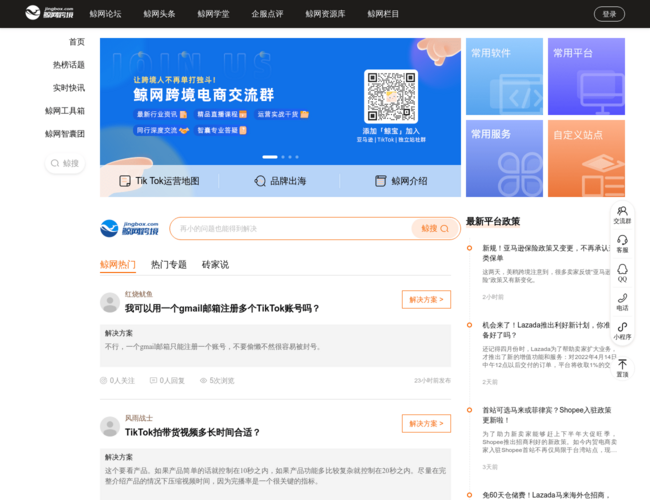Viewport: 650px width, 500px height.
Task: Open Tik Tok运营地图 link below banner
Action: (159, 181)
